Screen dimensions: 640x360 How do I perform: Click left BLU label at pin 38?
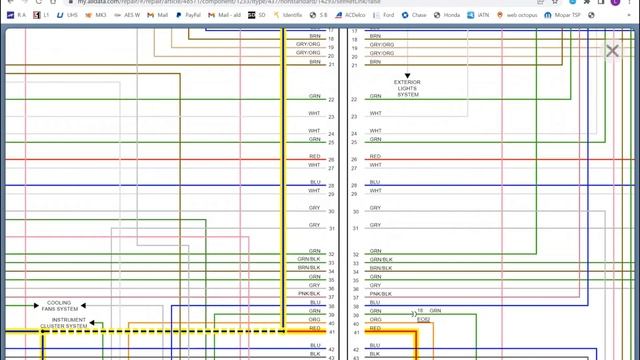[x=315, y=302]
